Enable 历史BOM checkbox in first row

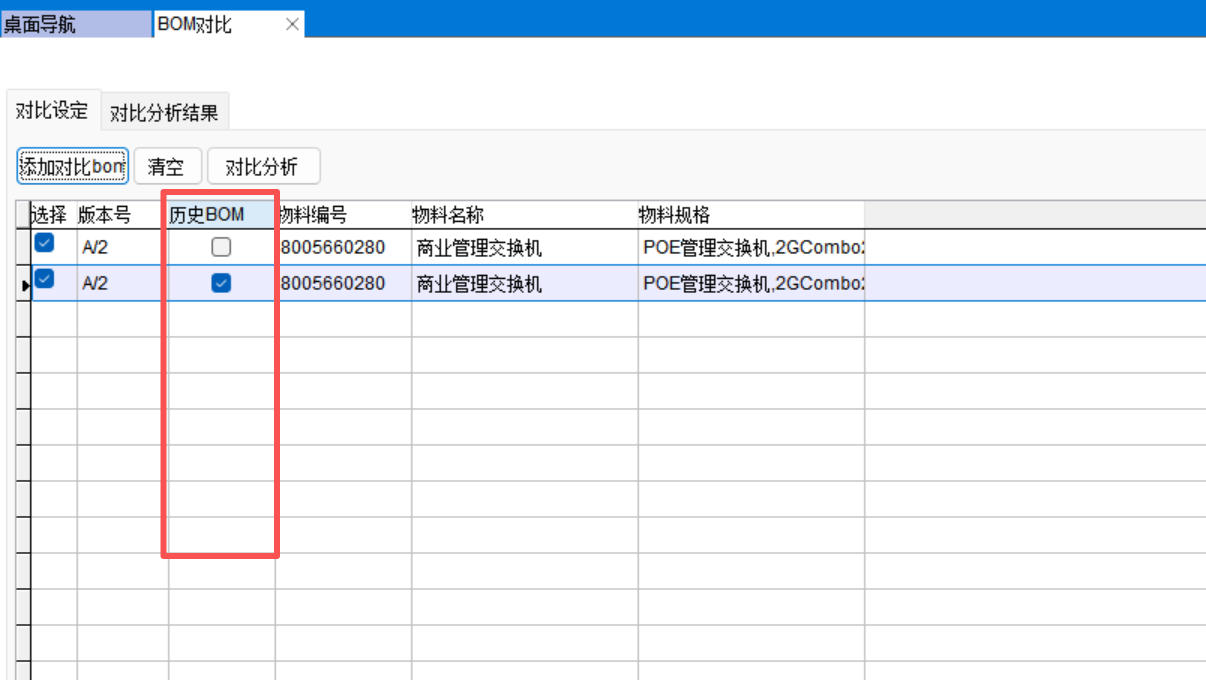(221, 247)
